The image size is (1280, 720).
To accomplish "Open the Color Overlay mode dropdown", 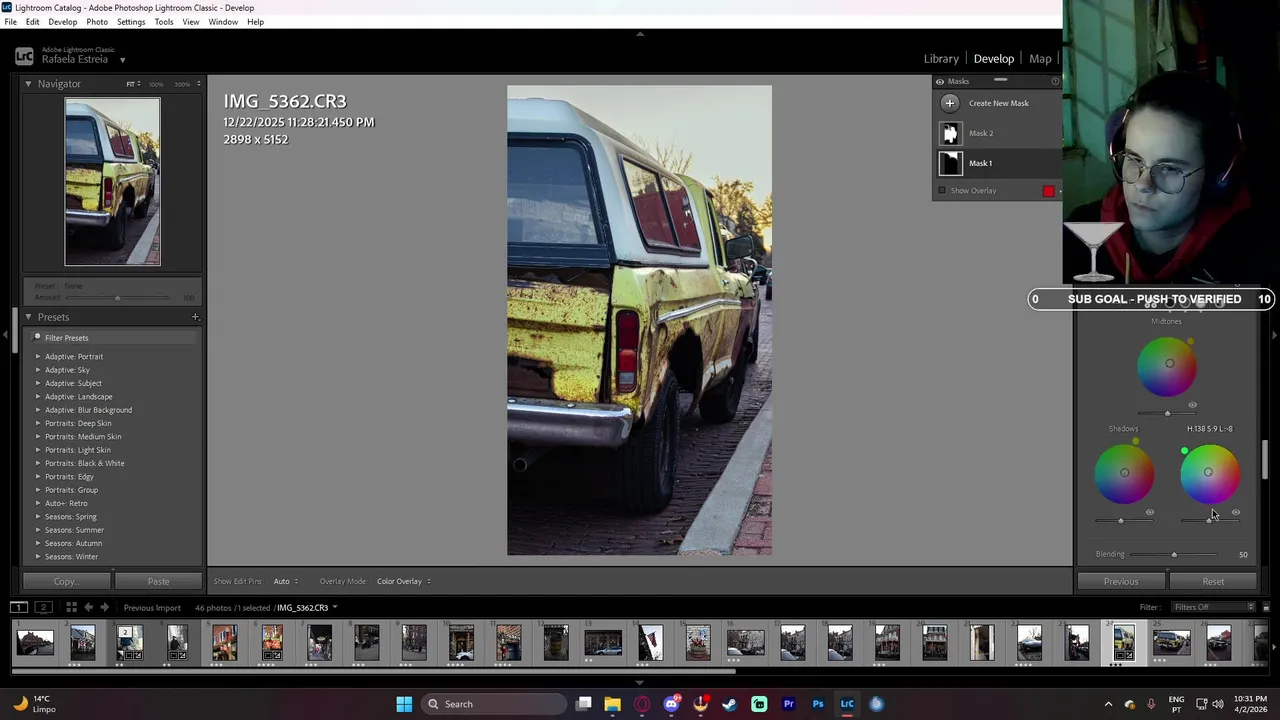I will pyautogui.click(x=403, y=581).
